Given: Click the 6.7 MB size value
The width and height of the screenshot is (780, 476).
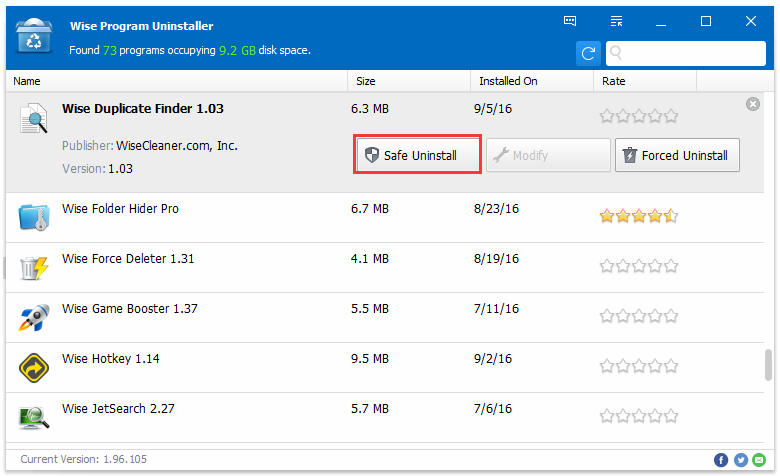Looking at the screenshot, I should (370, 209).
